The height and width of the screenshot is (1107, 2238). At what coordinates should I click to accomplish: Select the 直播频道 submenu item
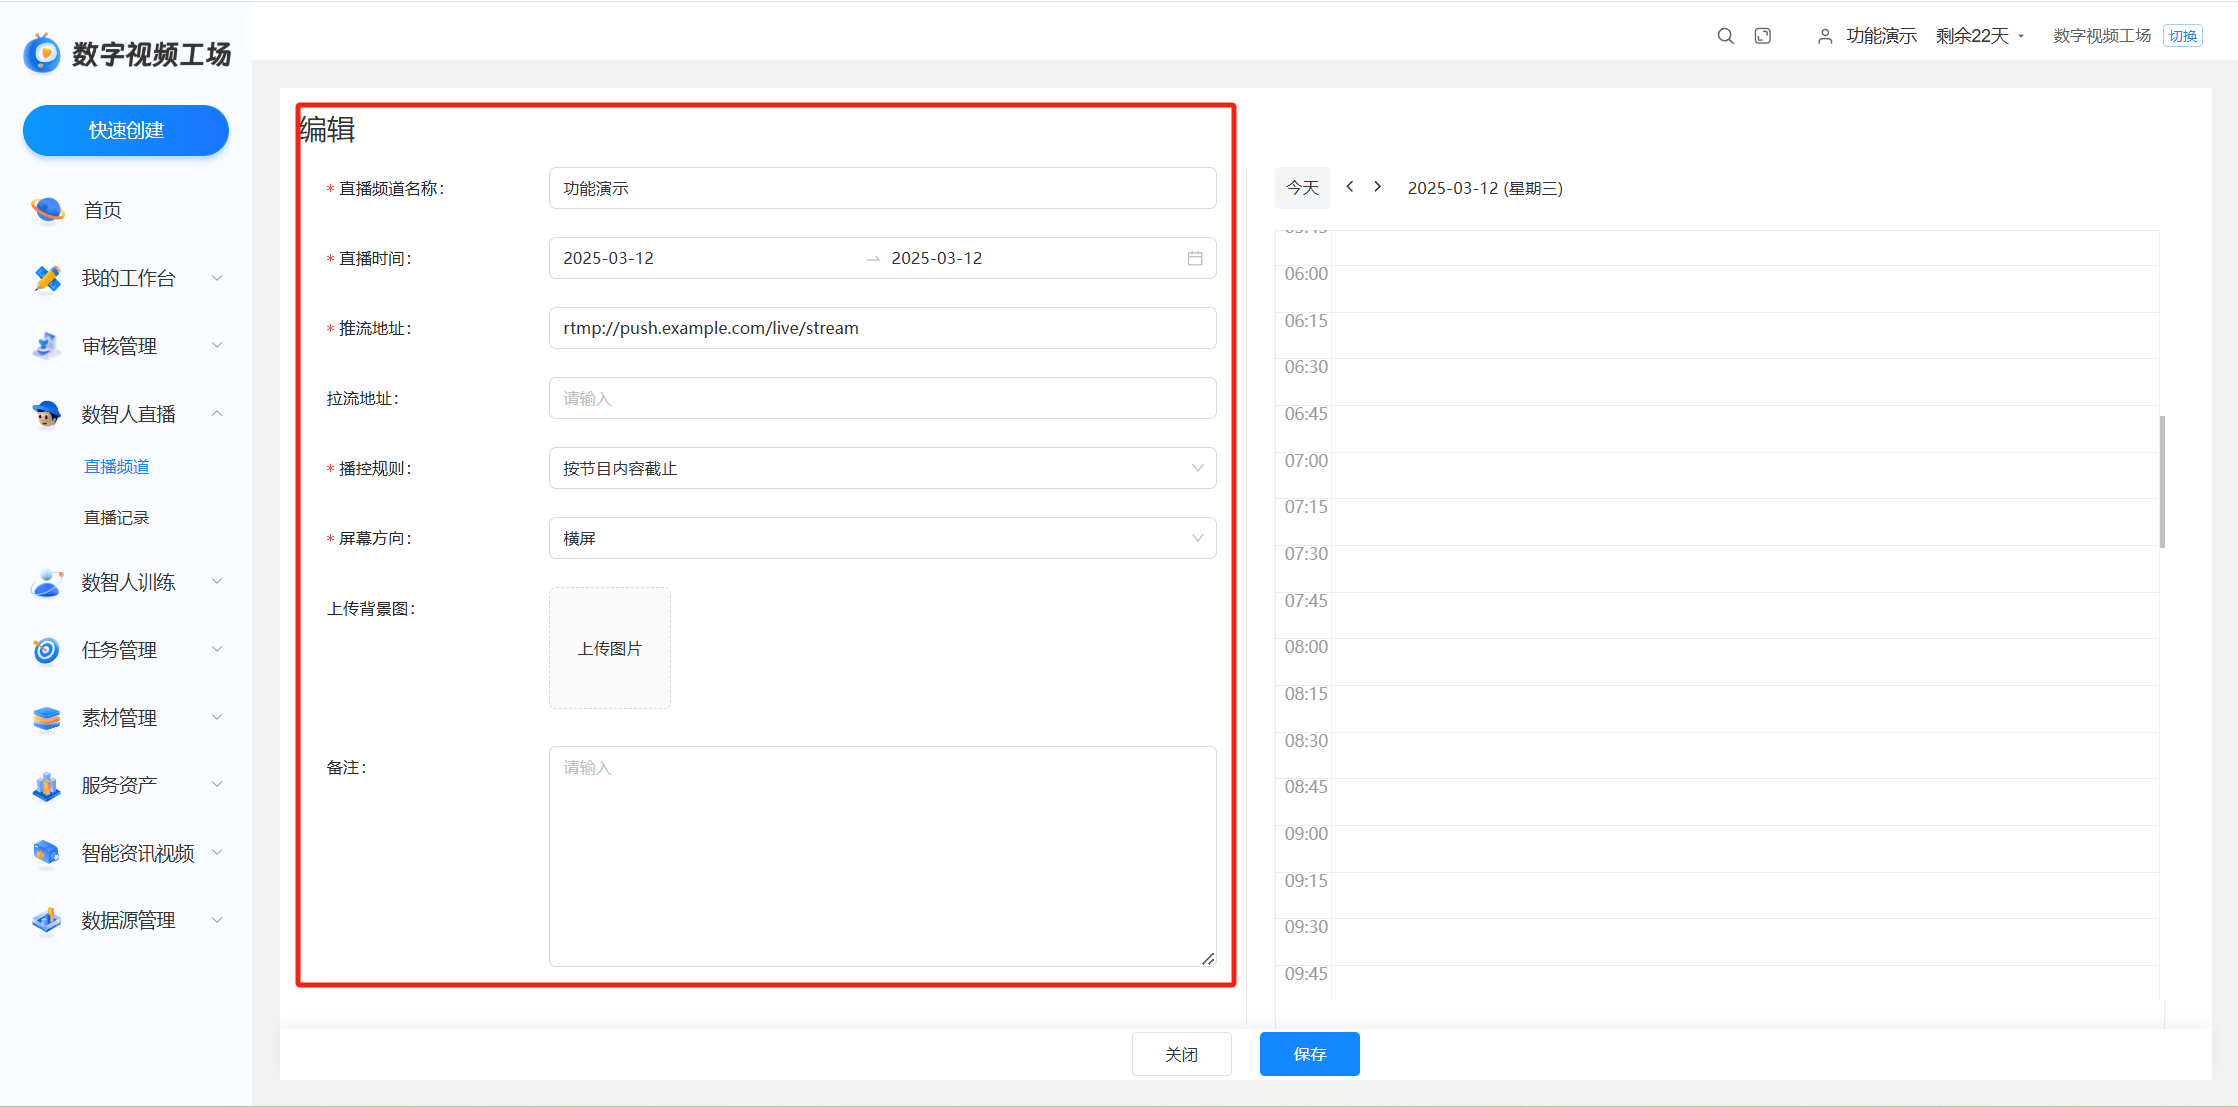click(116, 466)
